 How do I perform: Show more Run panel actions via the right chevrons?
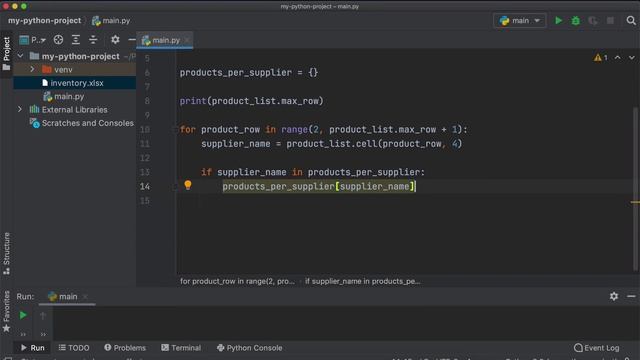click(43, 334)
